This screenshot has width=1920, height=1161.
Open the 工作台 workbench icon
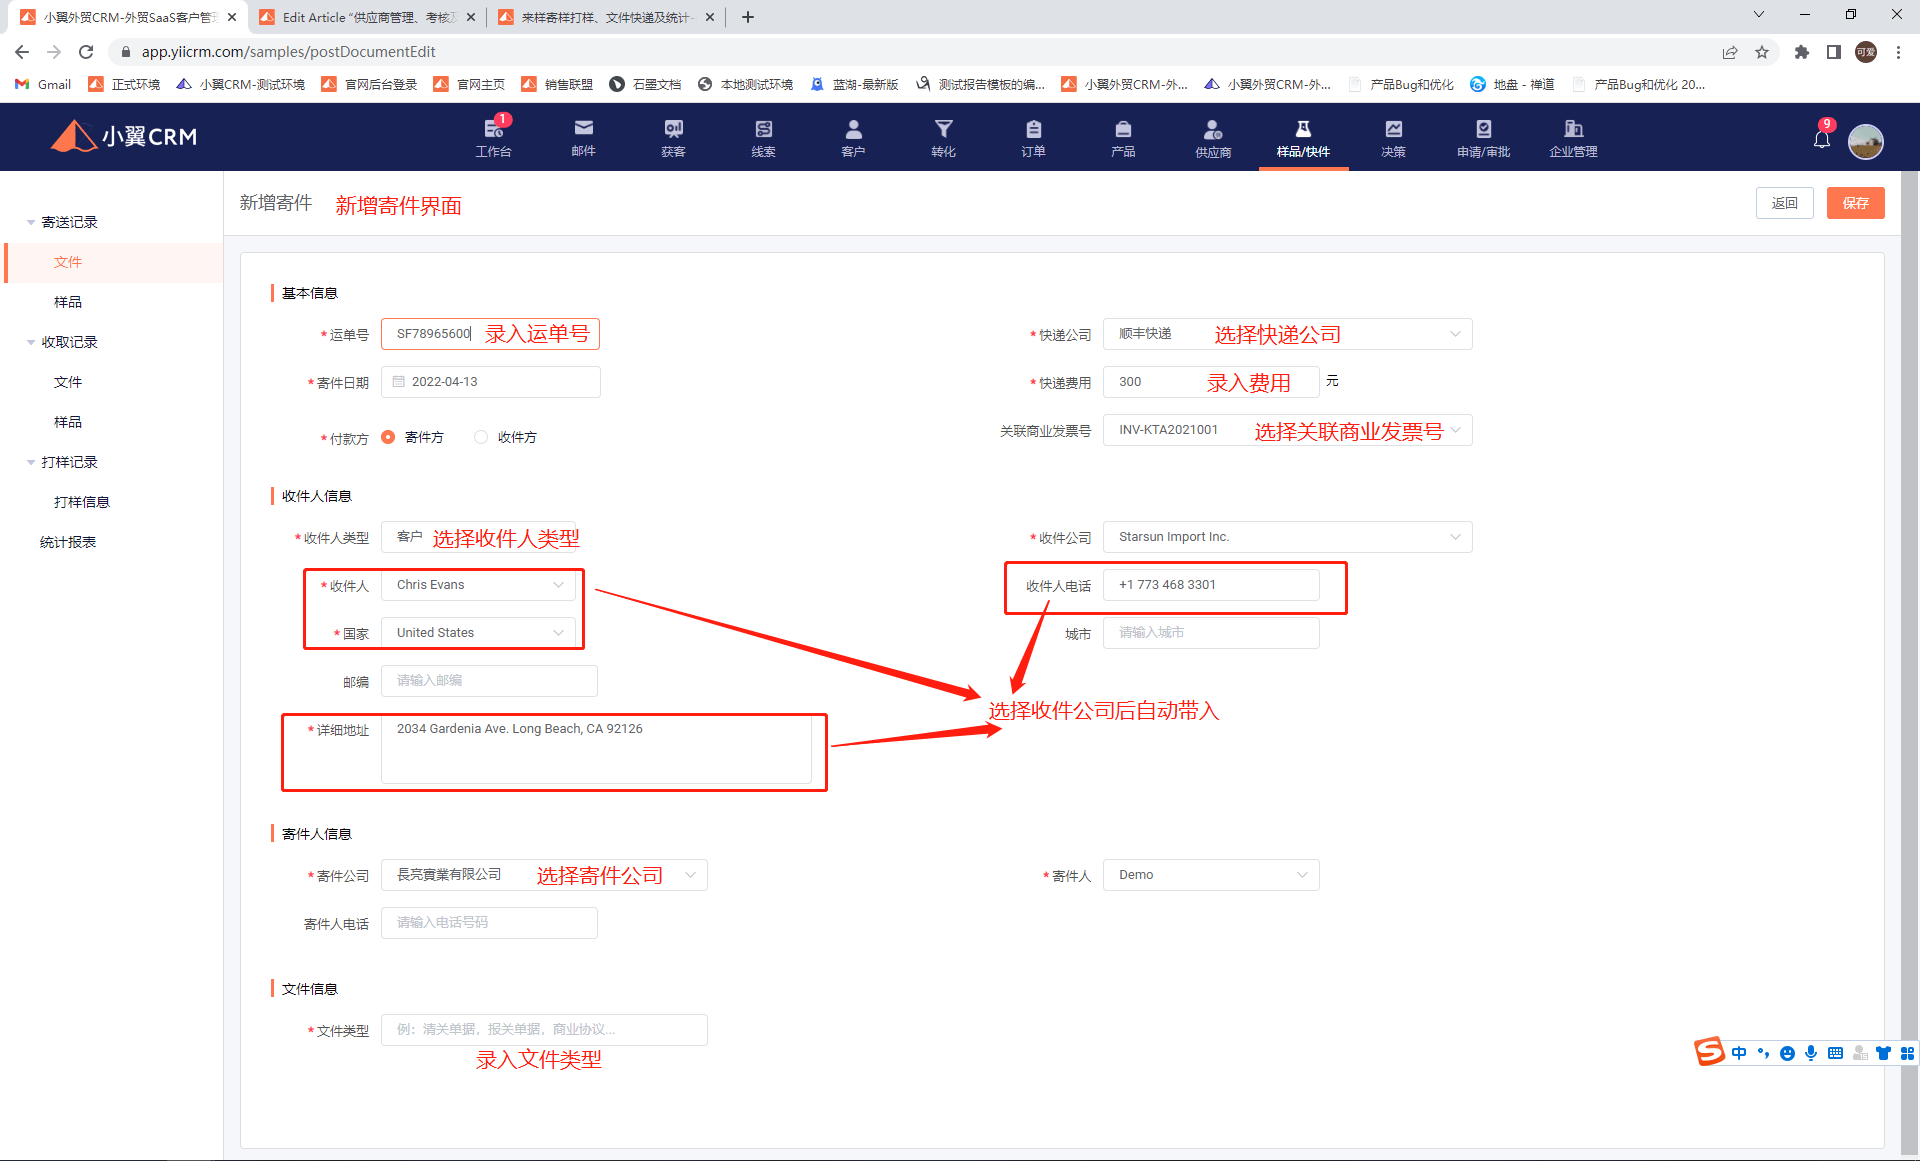(493, 137)
